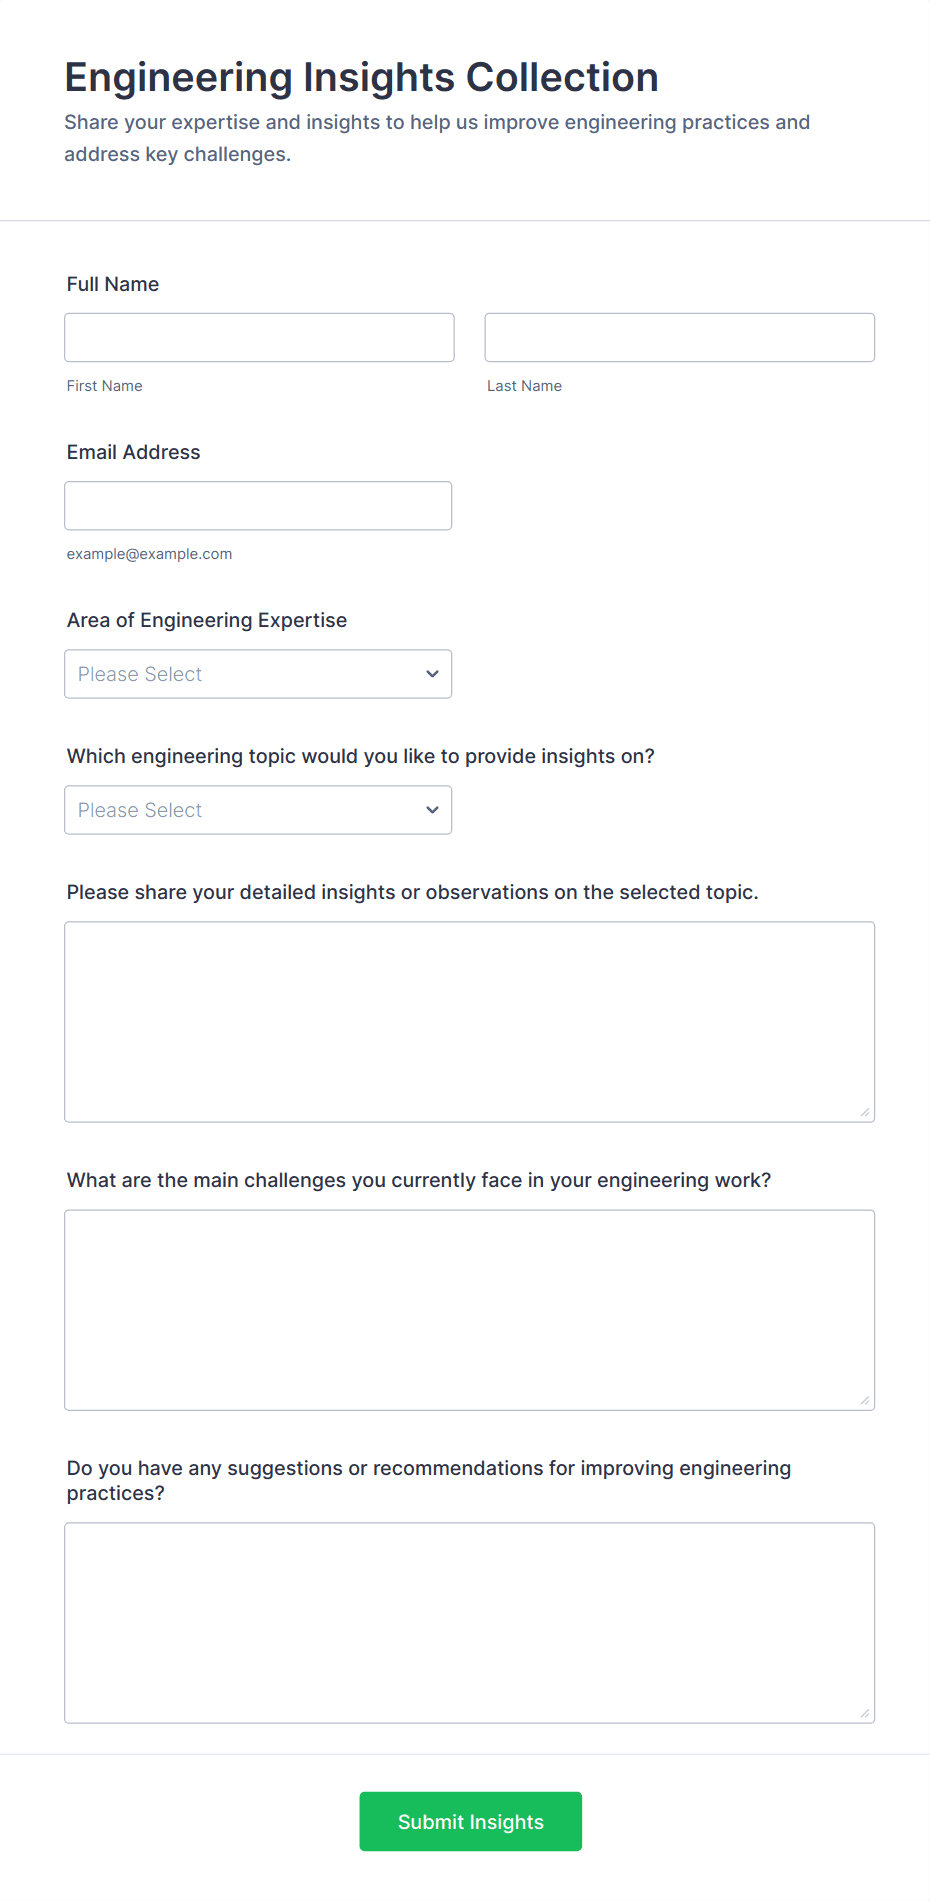Click the Email Address label

click(134, 452)
